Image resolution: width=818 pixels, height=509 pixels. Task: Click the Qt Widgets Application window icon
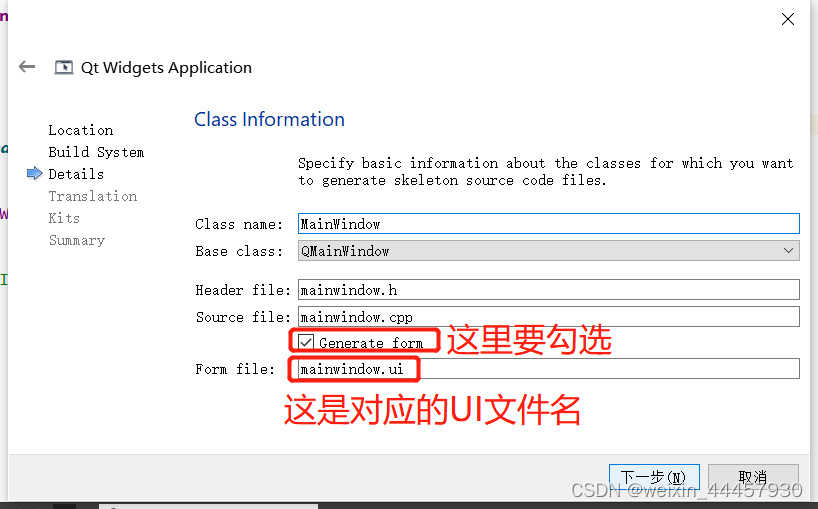click(x=64, y=68)
